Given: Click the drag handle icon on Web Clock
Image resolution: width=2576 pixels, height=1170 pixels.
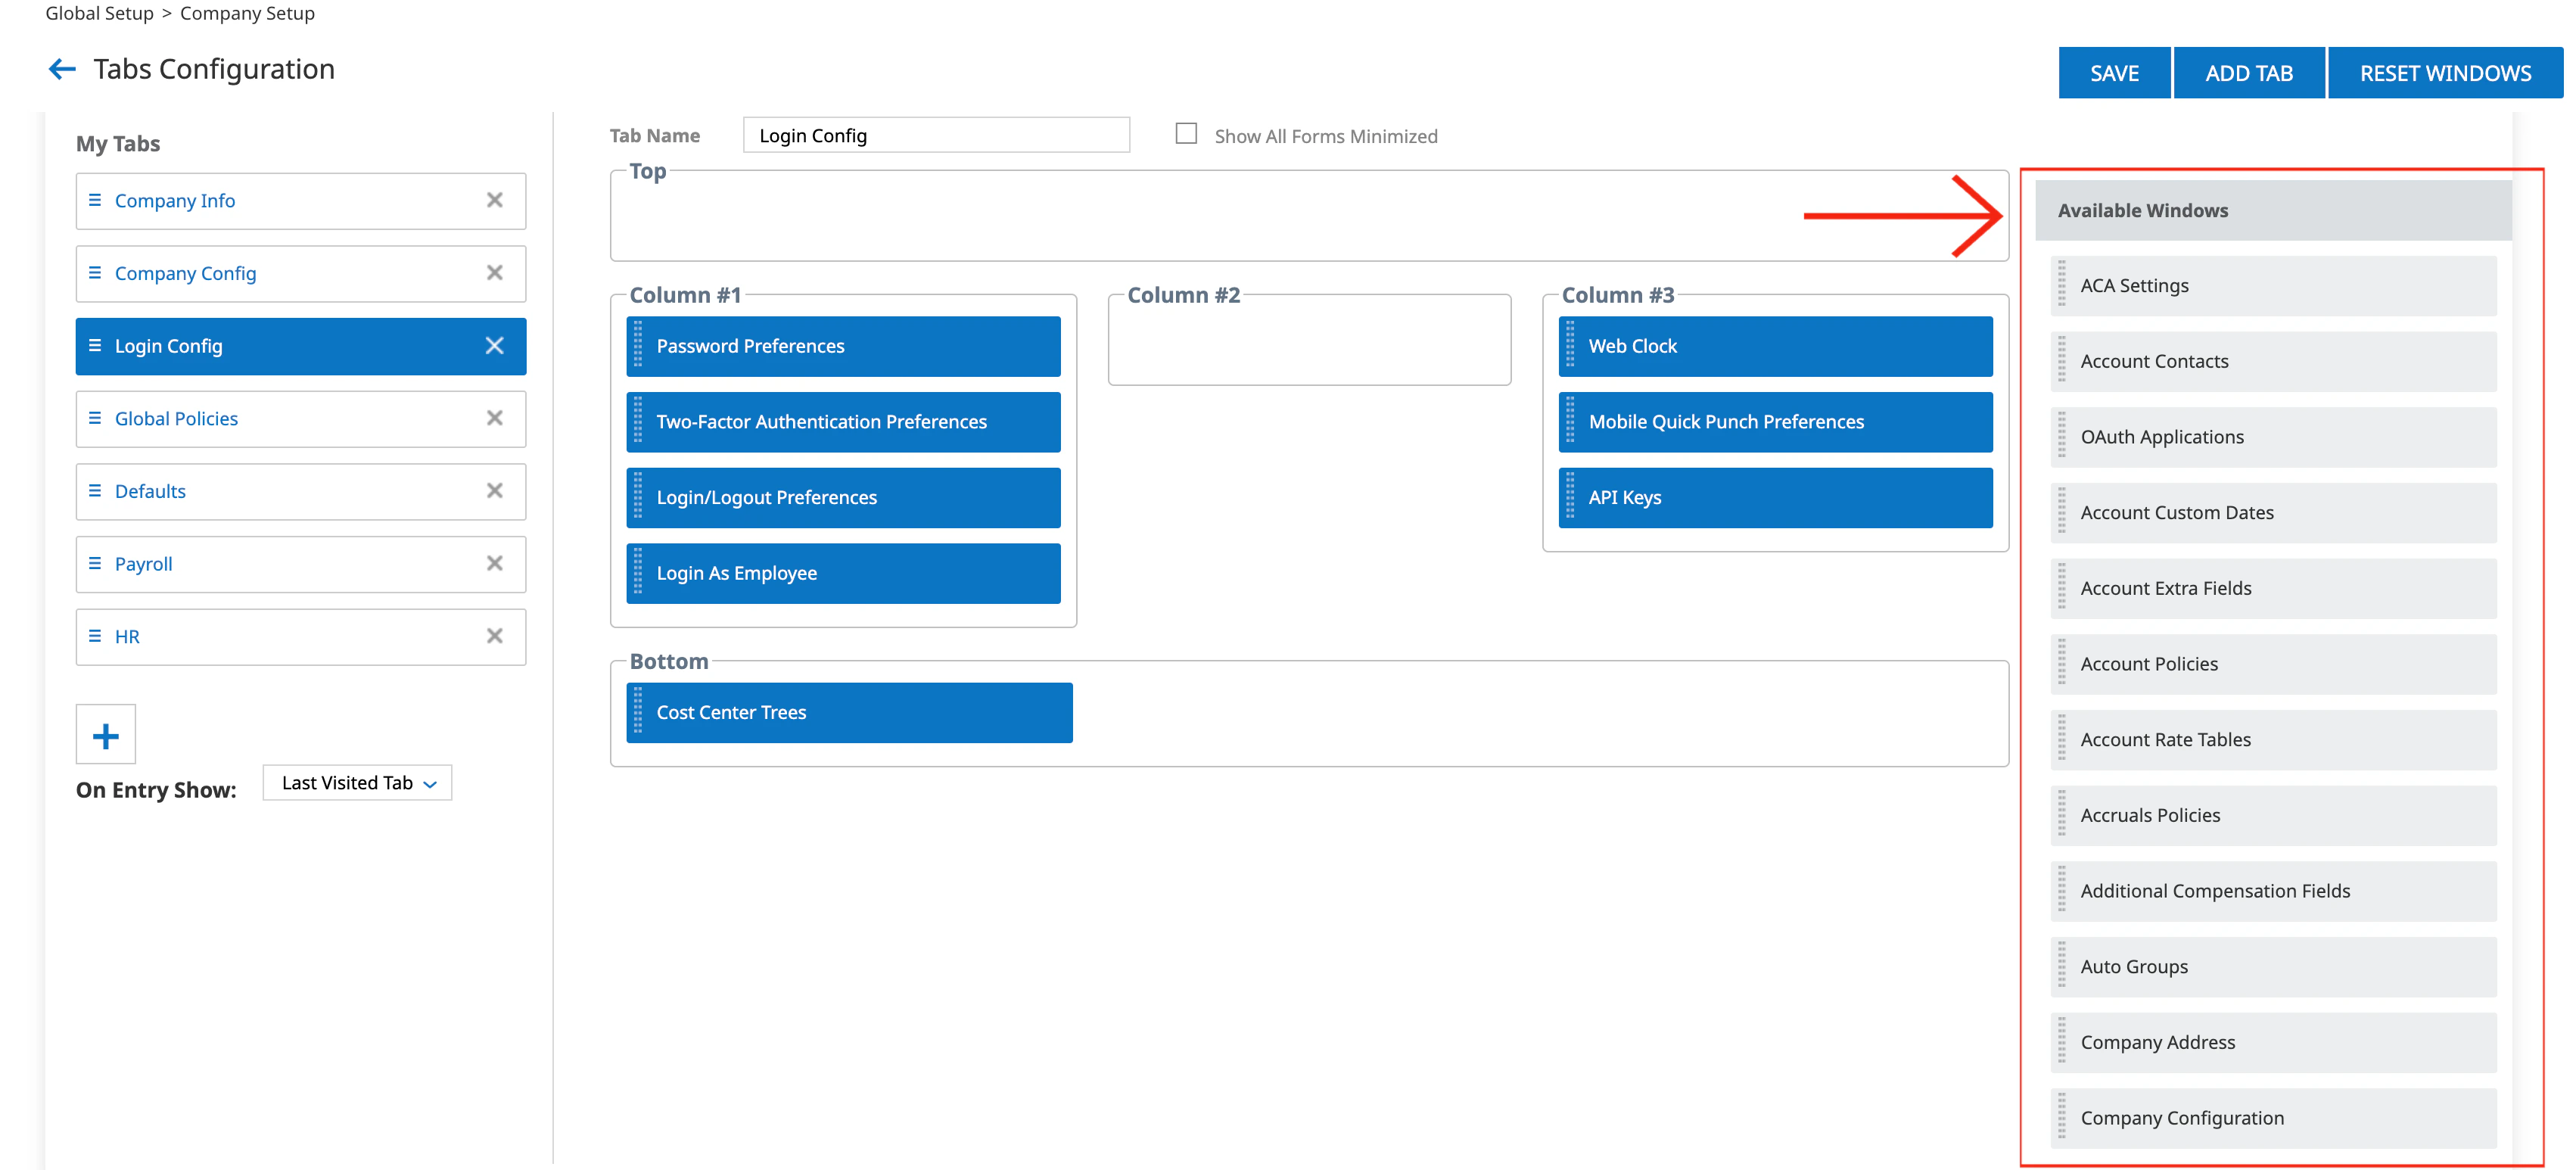Looking at the screenshot, I should tap(1570, 345).
